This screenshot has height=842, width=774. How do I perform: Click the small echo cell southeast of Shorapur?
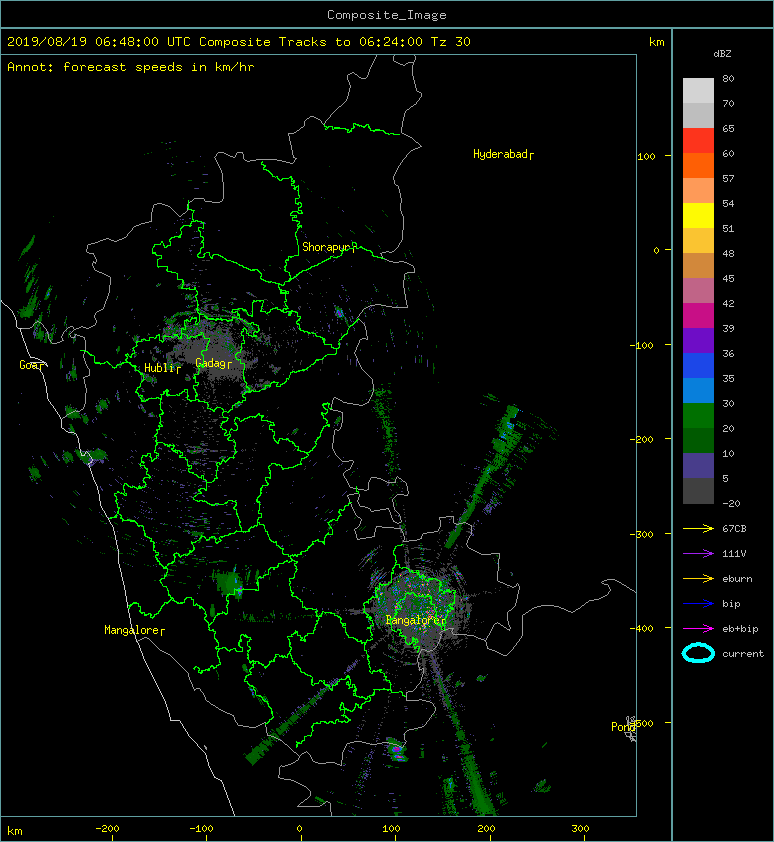tap(339, 312)
